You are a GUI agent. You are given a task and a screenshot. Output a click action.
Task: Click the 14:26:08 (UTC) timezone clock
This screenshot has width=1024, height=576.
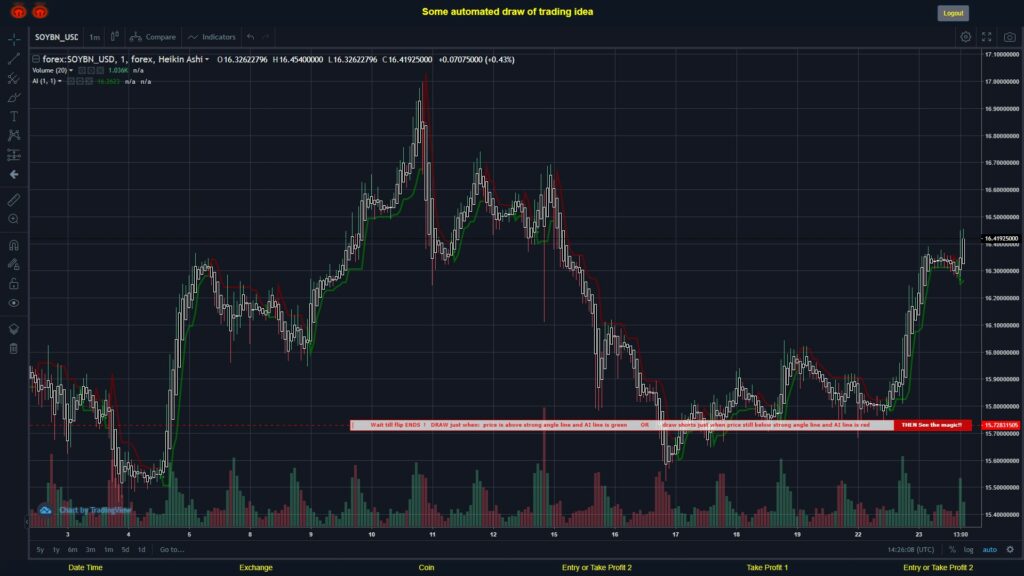click(910, 550)
